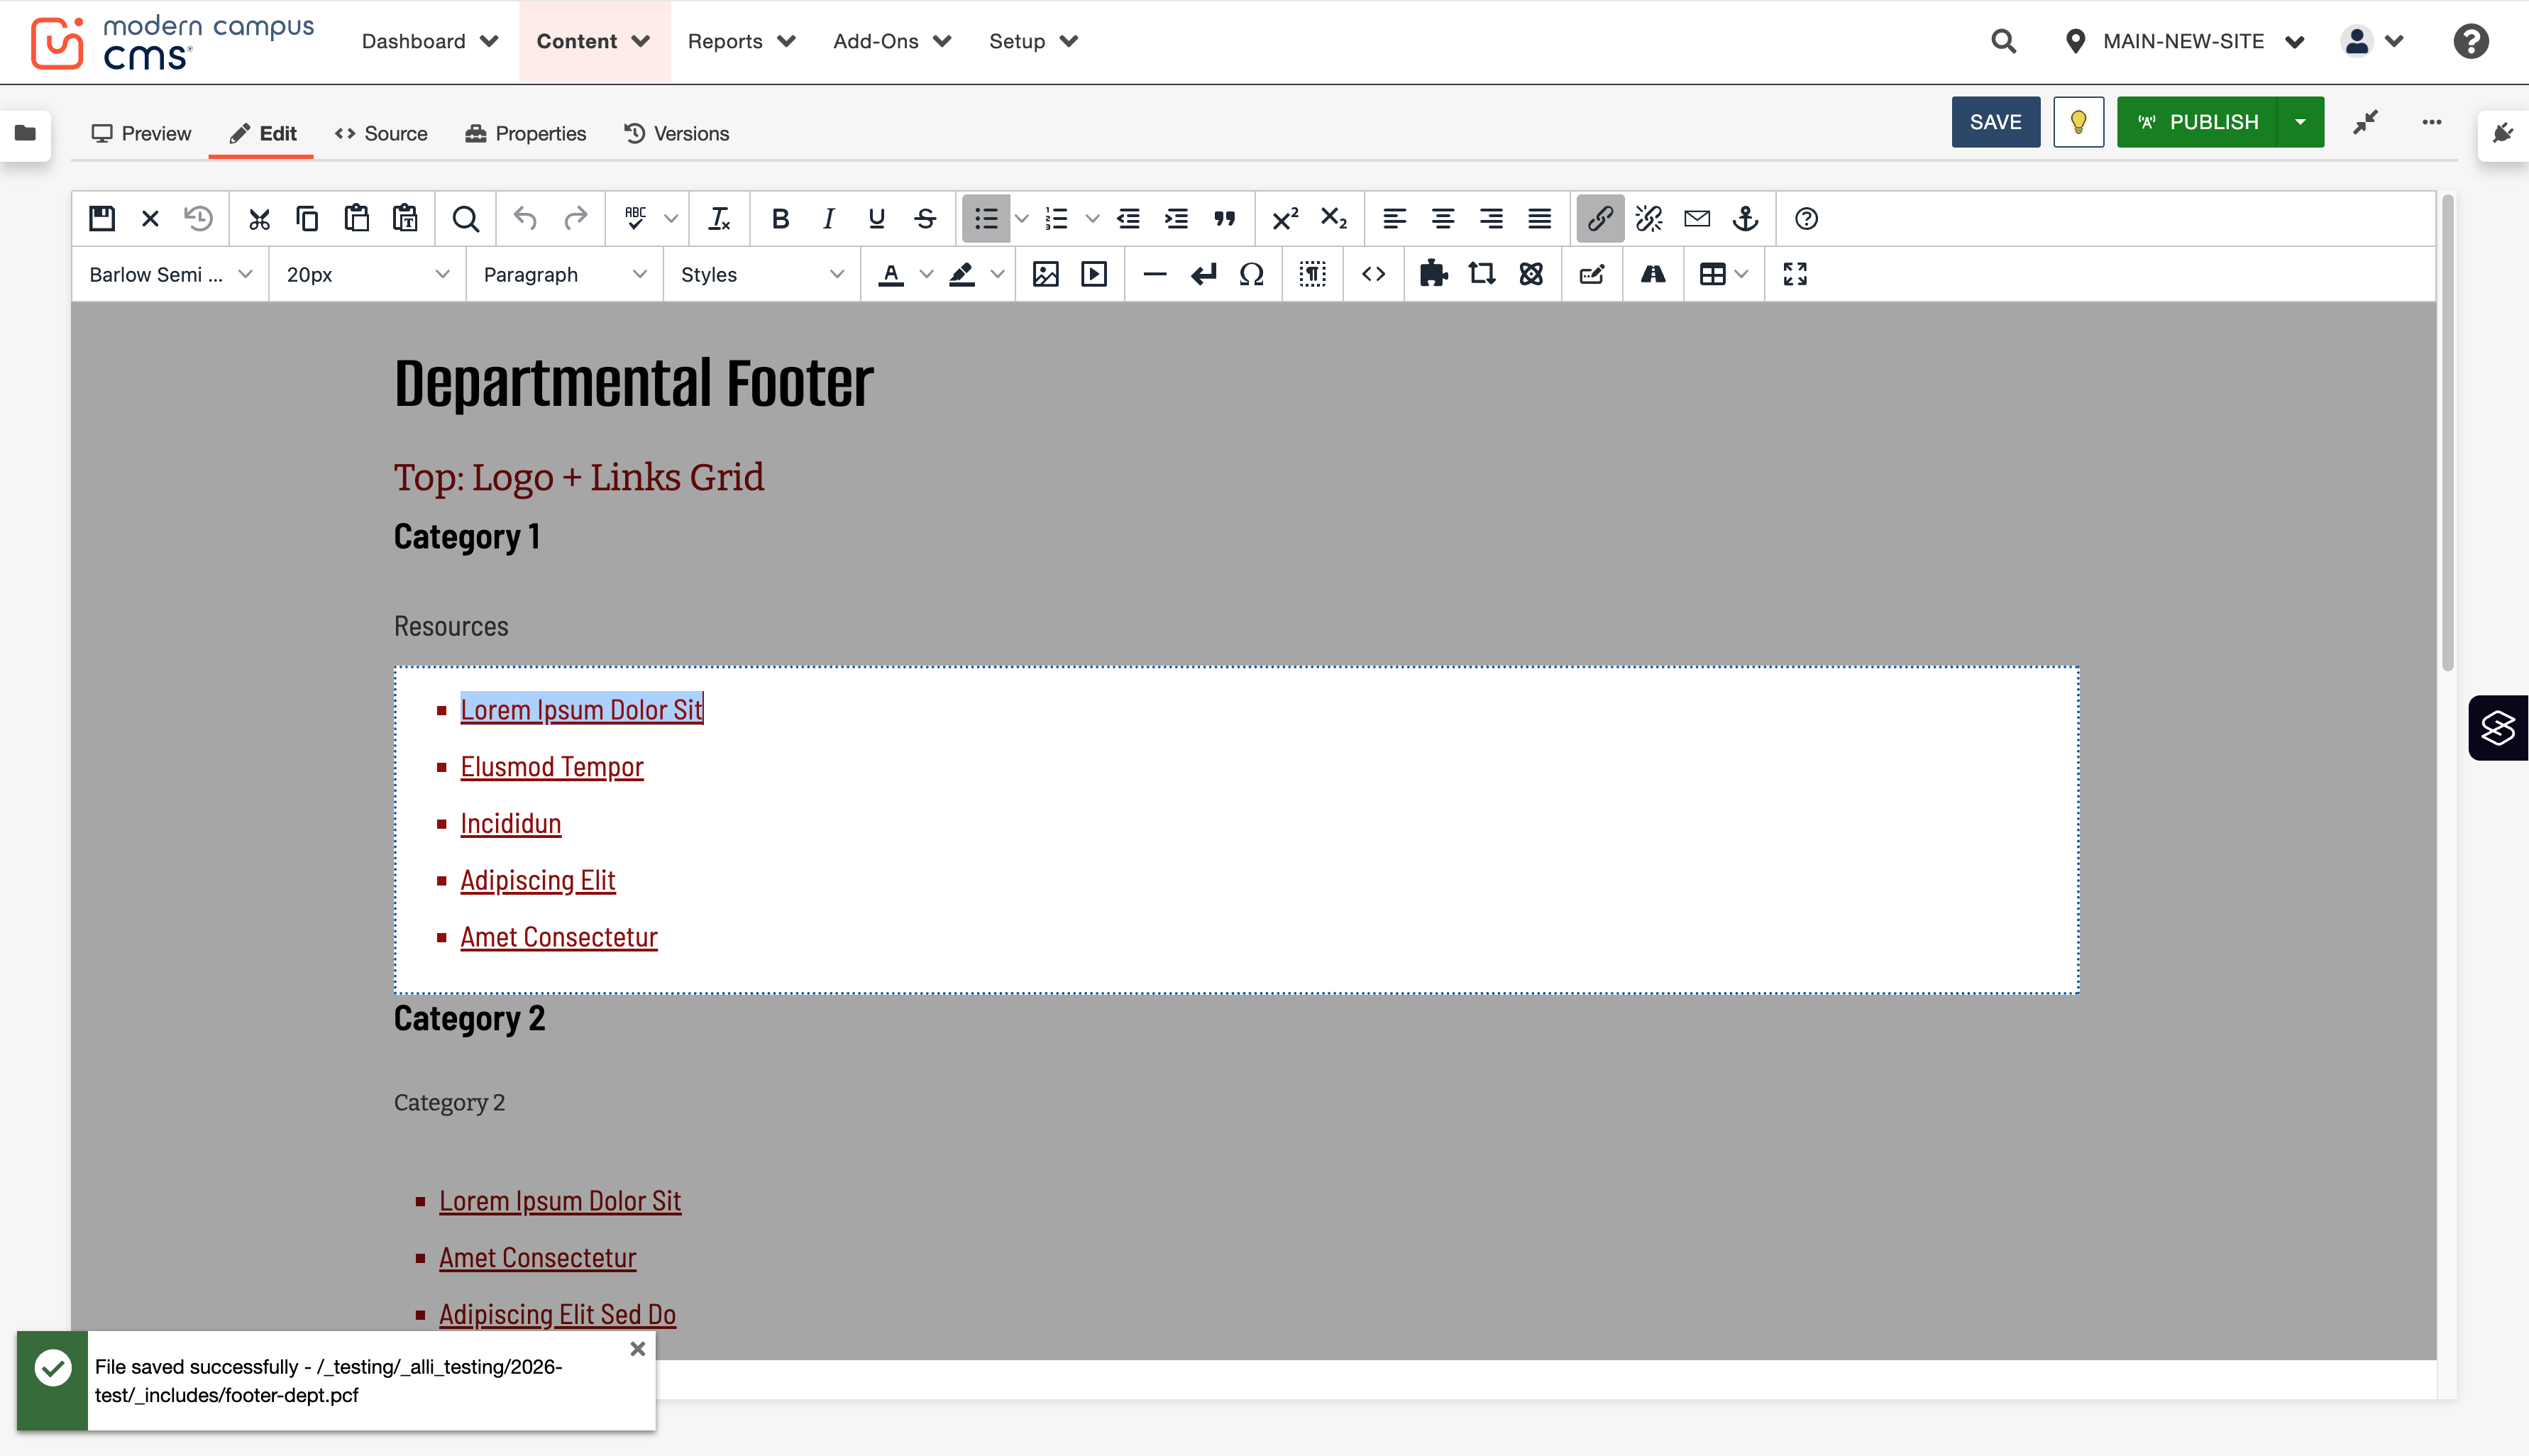Screen dimensions: 2529x1456
Task: Toggle Bold formatting
Action: point(780,218)
